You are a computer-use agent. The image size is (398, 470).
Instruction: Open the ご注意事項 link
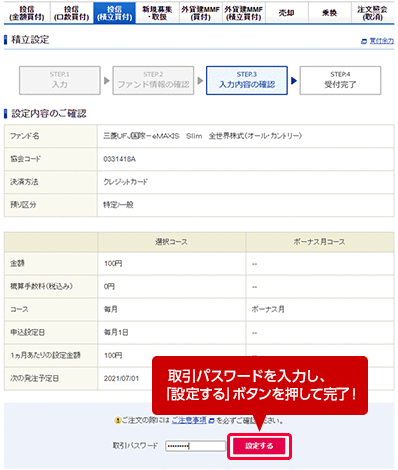[189, 420]
